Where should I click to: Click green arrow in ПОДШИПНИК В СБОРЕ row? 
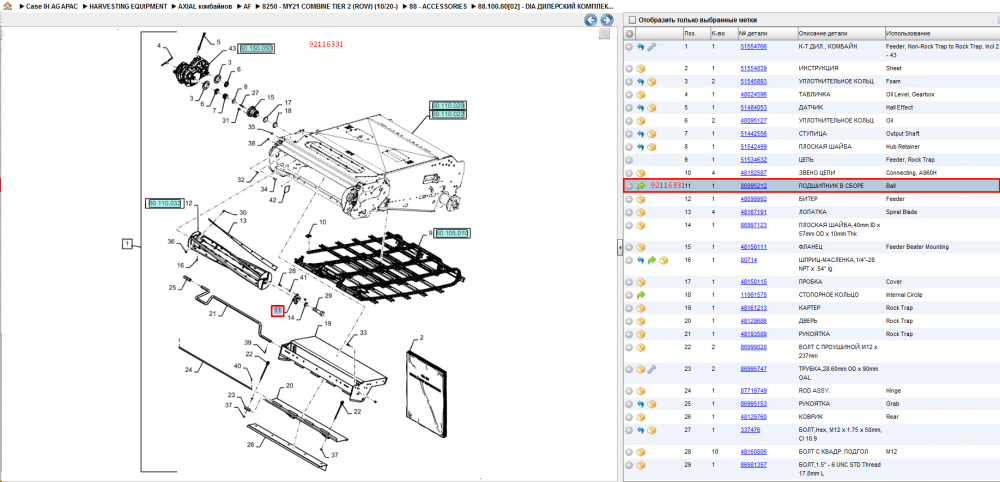click(x=640, y=186)
